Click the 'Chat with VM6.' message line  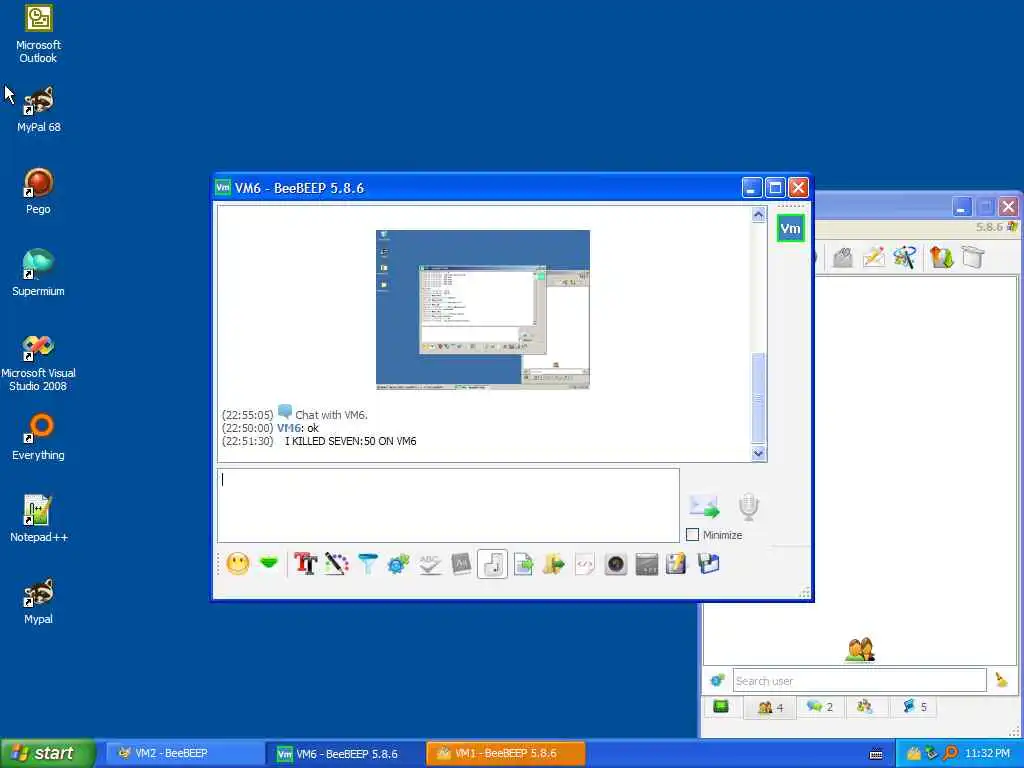(331, 415)
